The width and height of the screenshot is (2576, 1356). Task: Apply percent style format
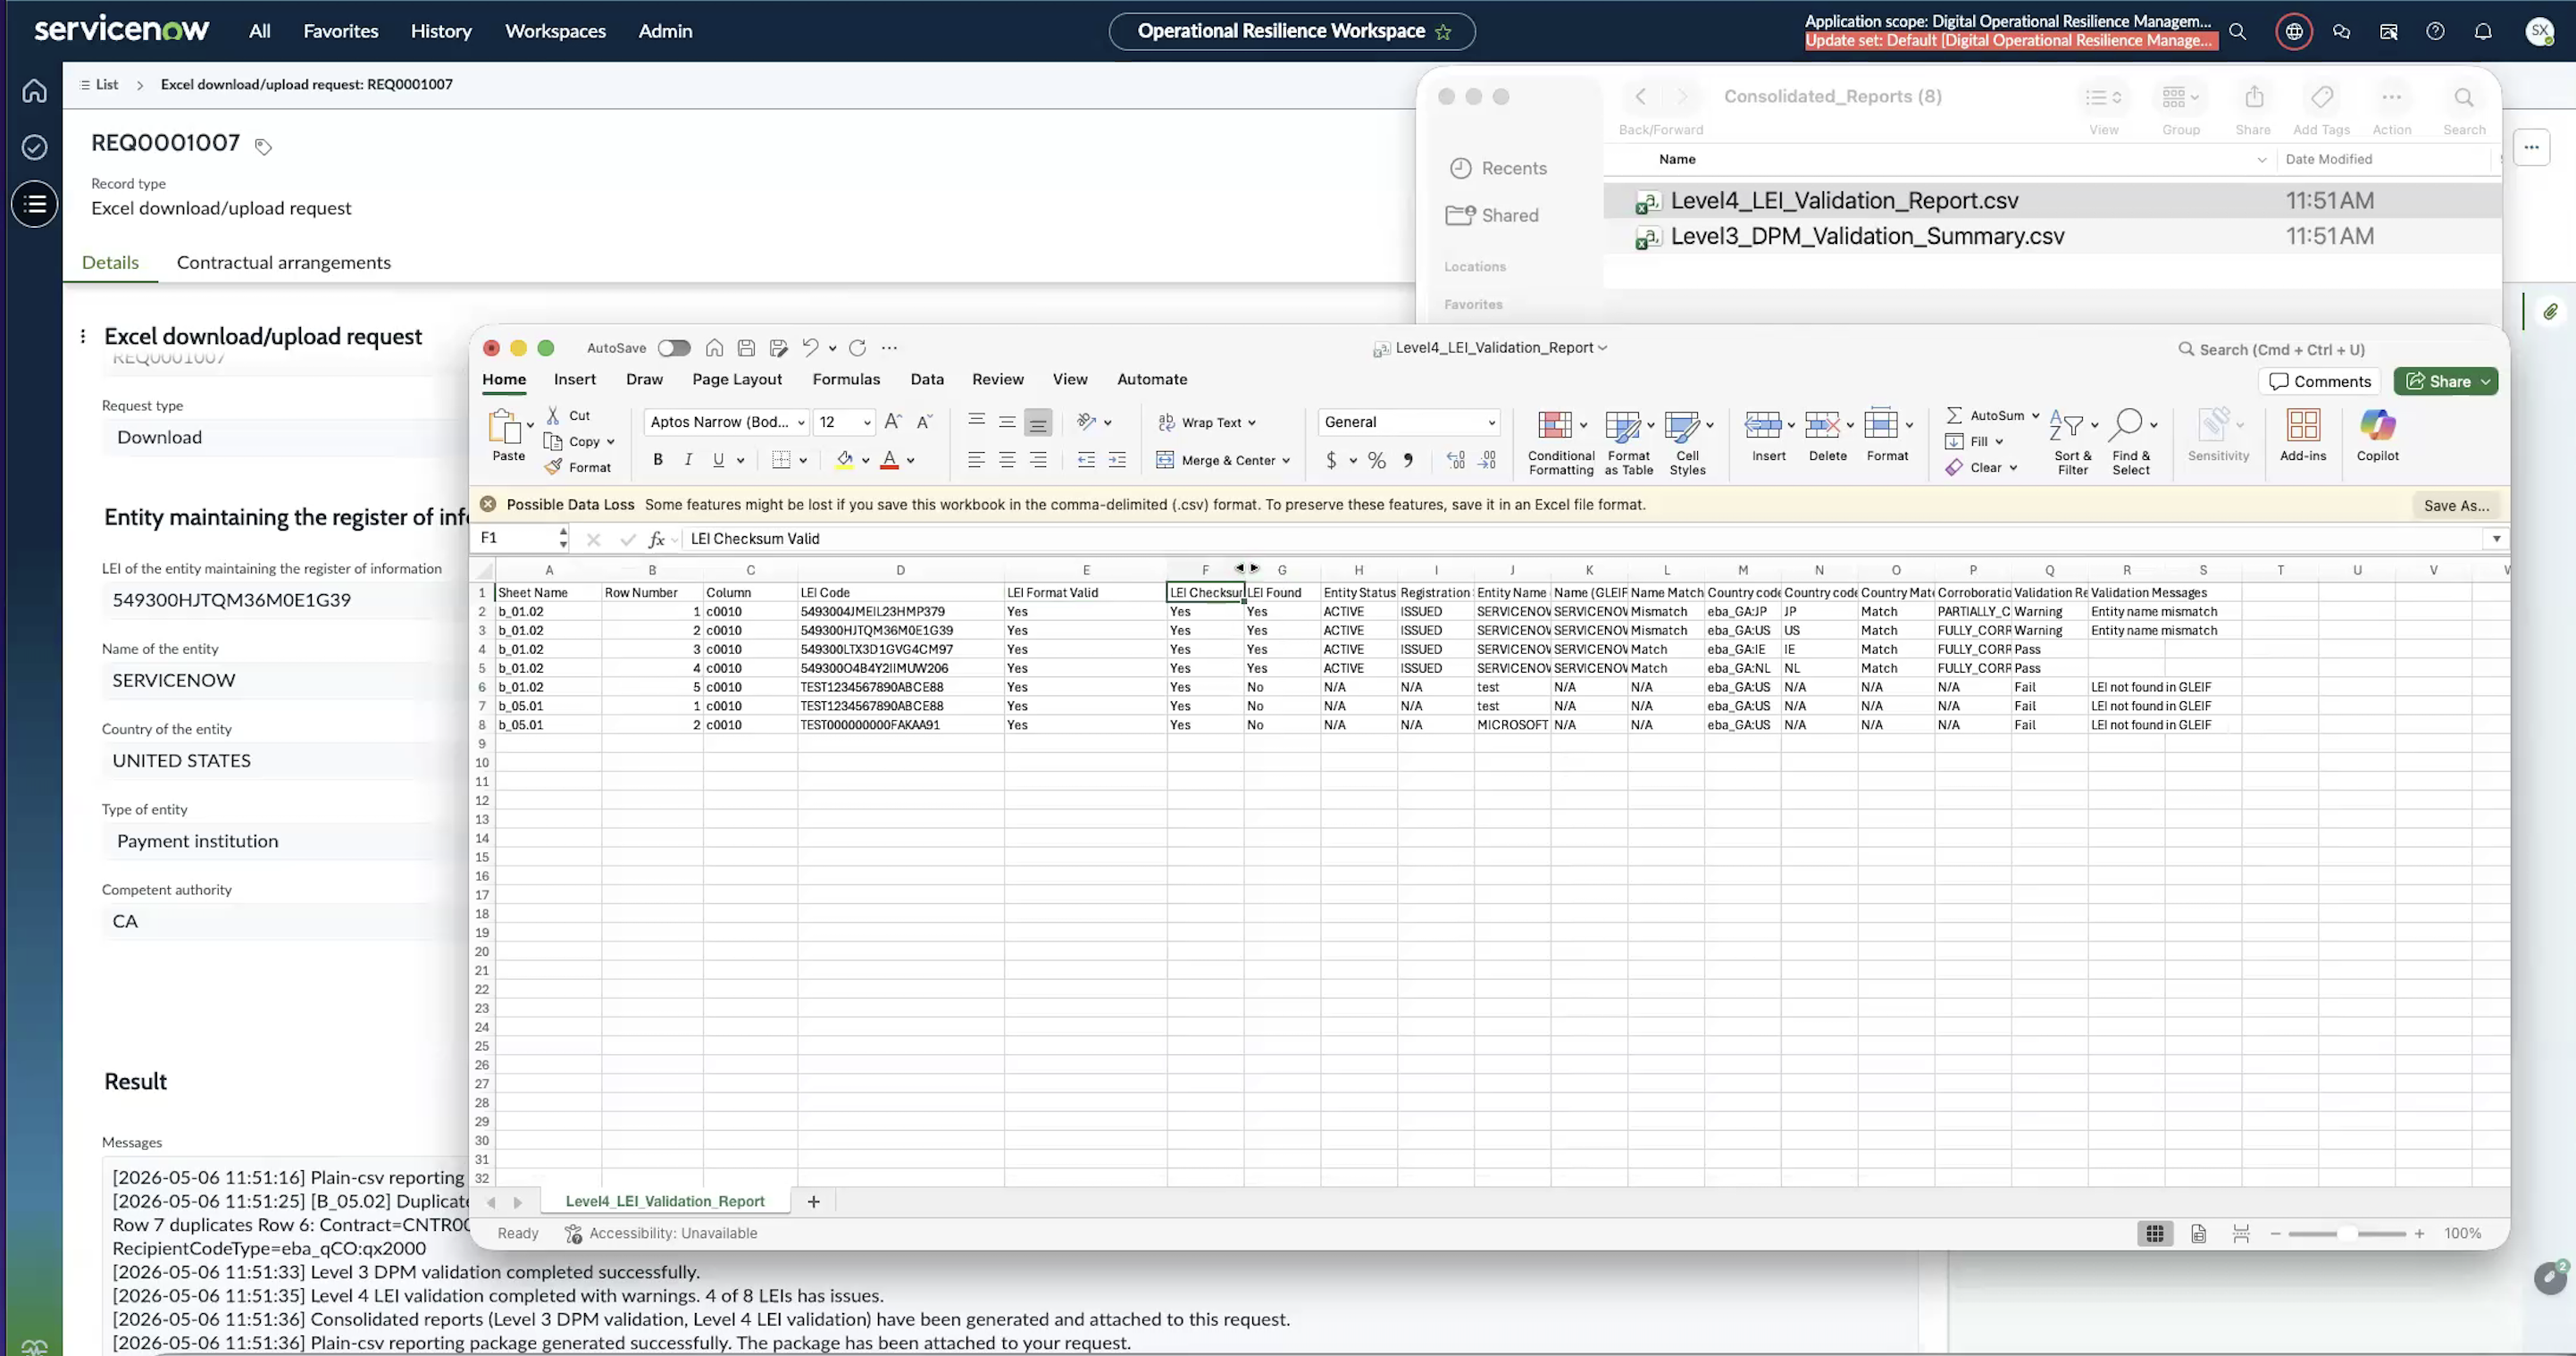[1377, 460]
